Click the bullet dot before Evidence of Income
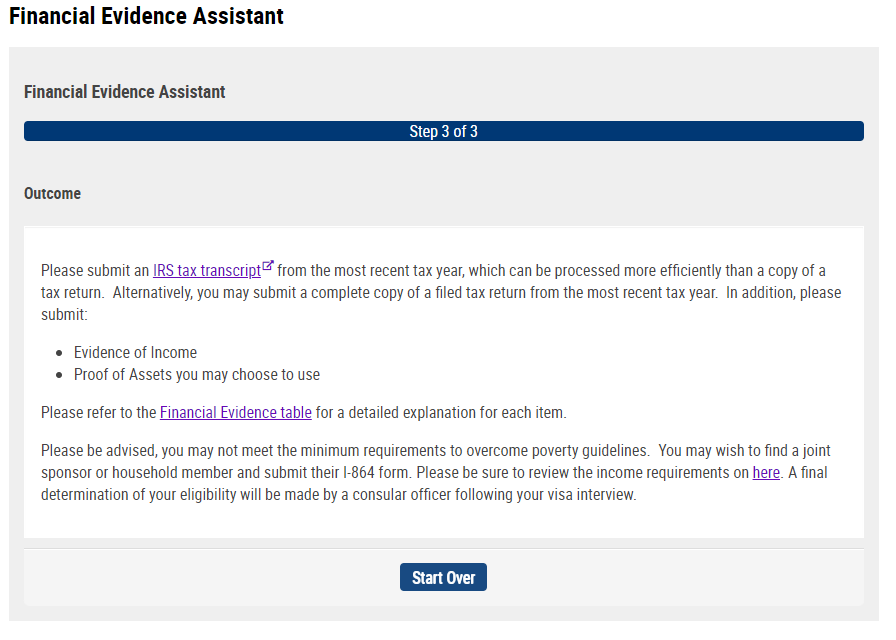The height and width of the screenshot is (640, 896). tap(59, 354)
